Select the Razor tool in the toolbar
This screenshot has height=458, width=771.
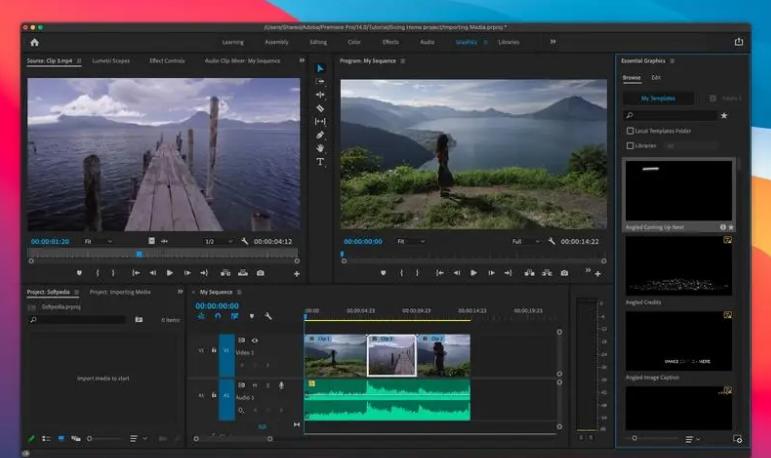(320, 108)
